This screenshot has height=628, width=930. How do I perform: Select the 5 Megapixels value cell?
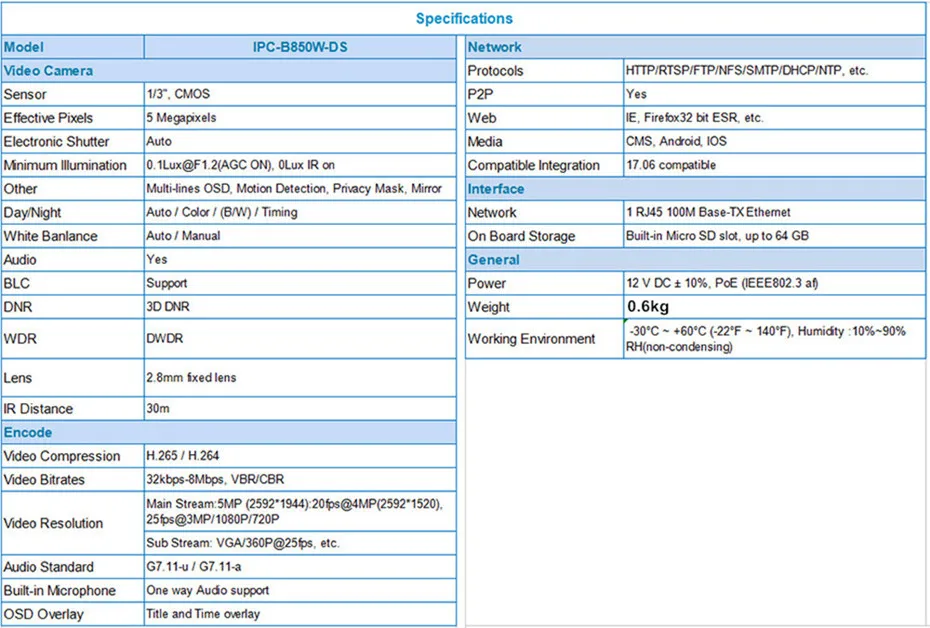(x=300, y=117)
